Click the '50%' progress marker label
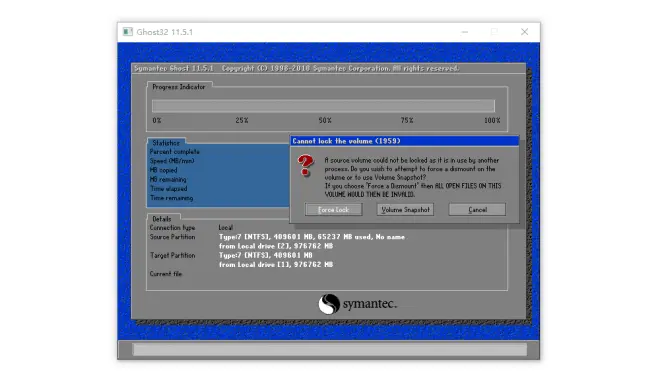The width and height of the screenshot is (660, 378). [x=325, y=120]
